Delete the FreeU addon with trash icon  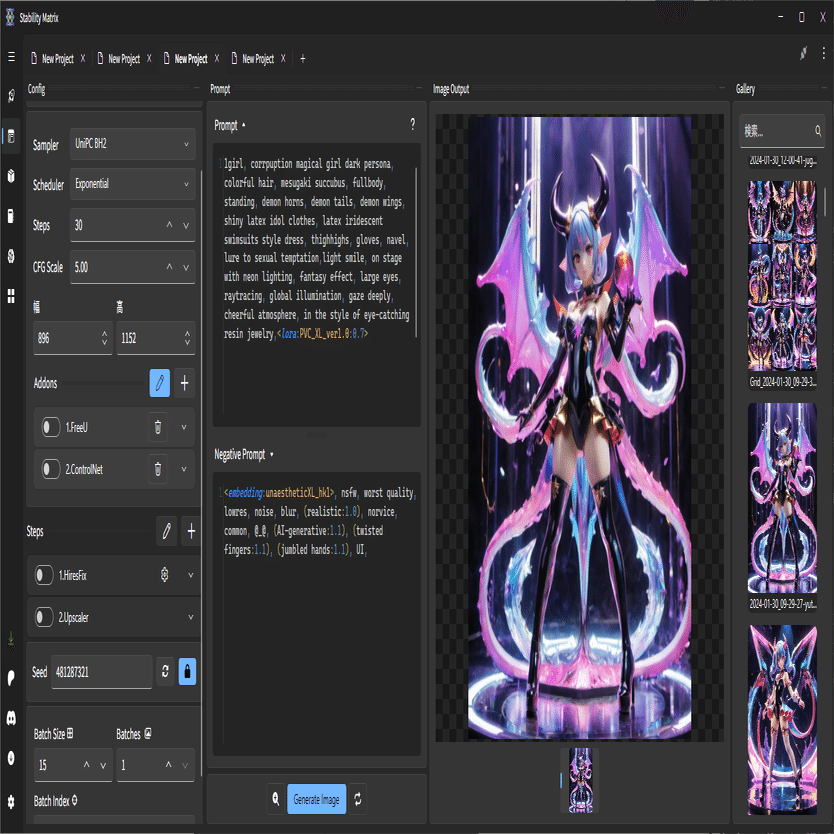(157, 428)
